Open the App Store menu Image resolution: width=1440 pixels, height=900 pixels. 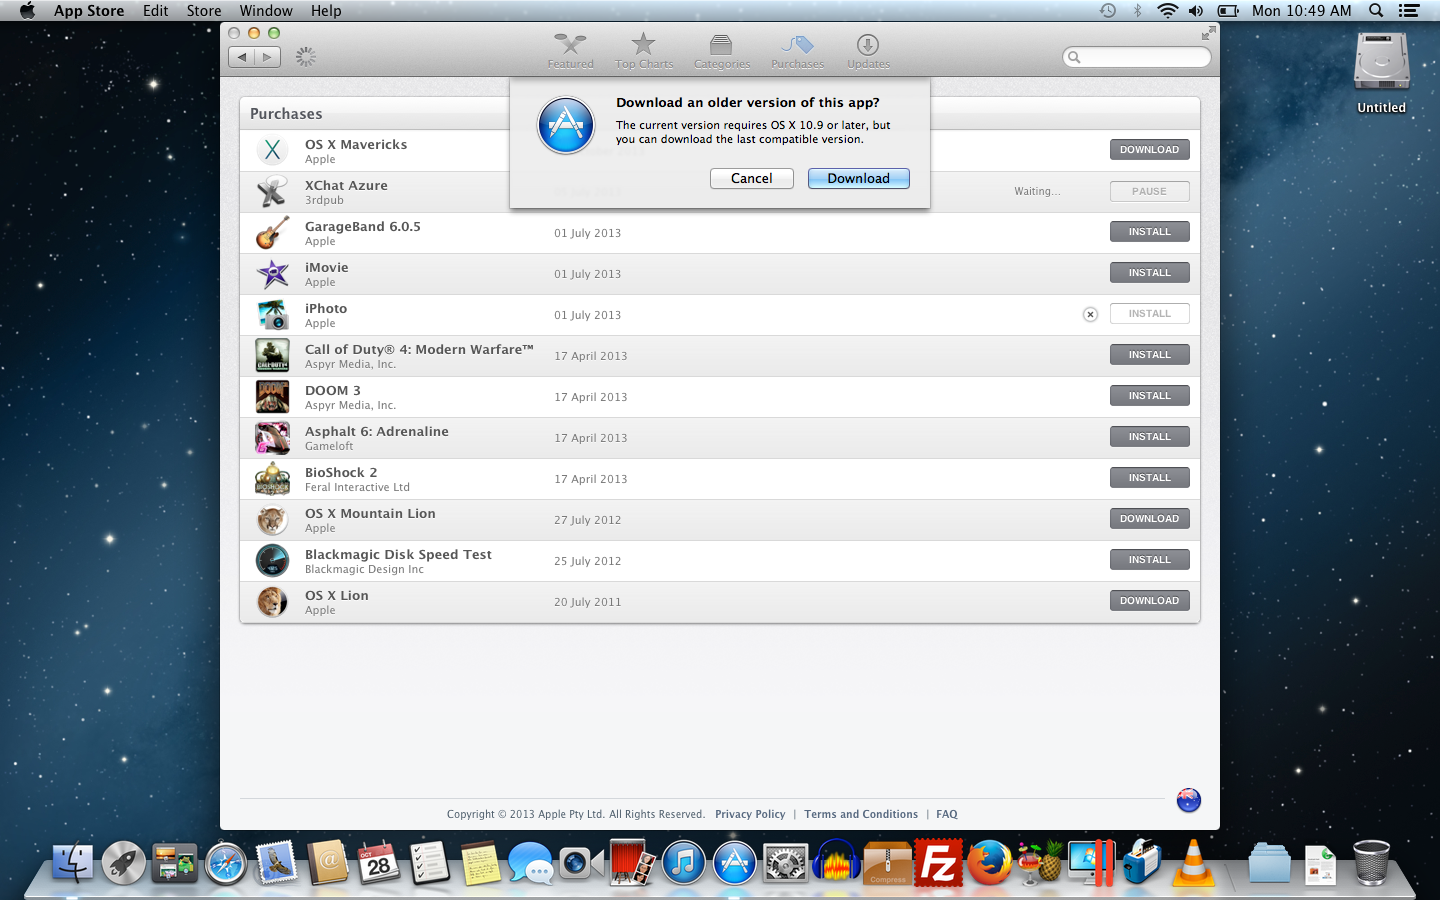click(x=89, y=11)
